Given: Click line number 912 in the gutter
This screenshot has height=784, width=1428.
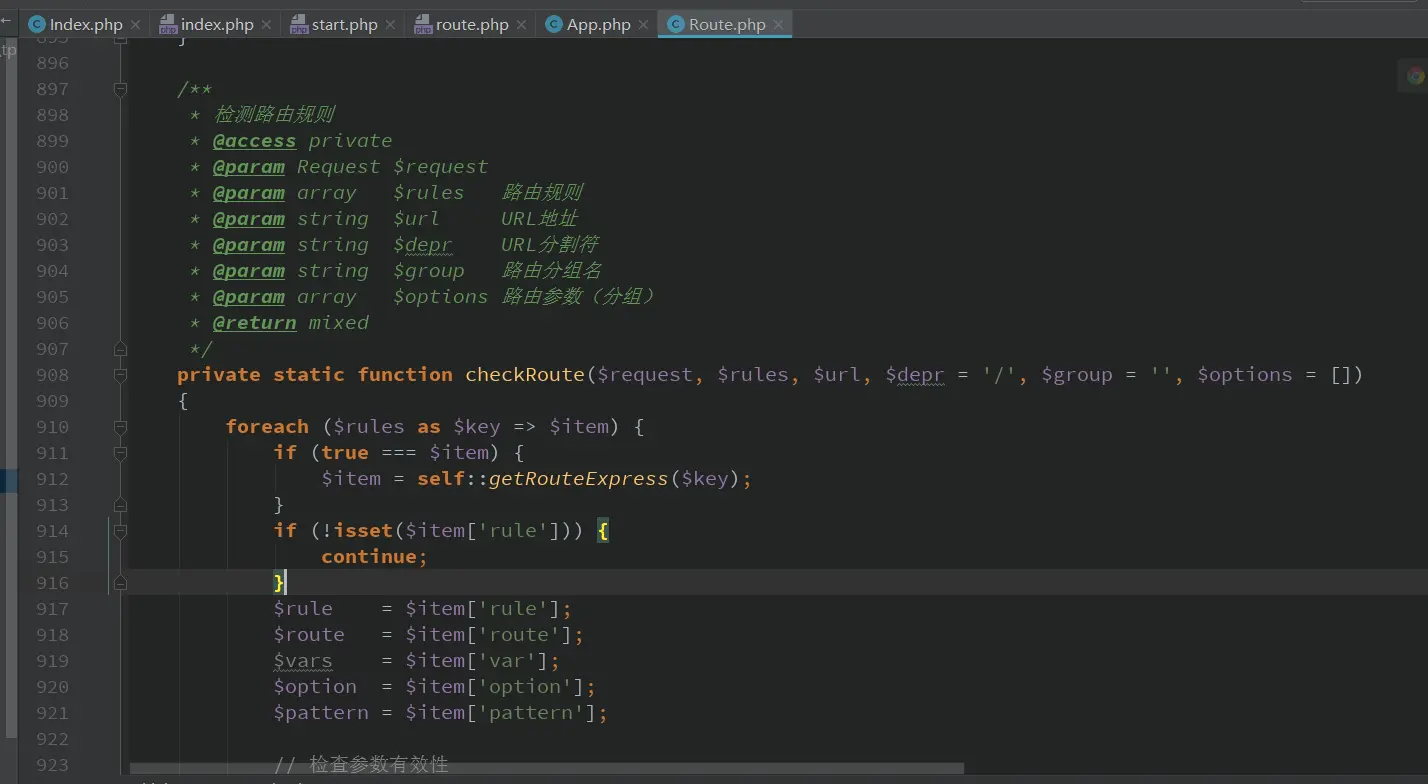Looking at the screenshot, I should 52,479.
